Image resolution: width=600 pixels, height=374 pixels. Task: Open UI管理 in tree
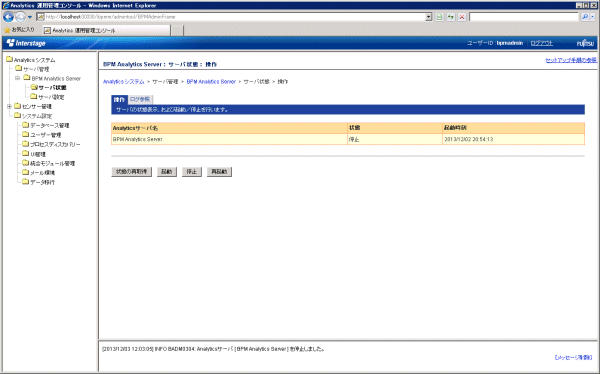pyautogui.click(x=38, y=154)
